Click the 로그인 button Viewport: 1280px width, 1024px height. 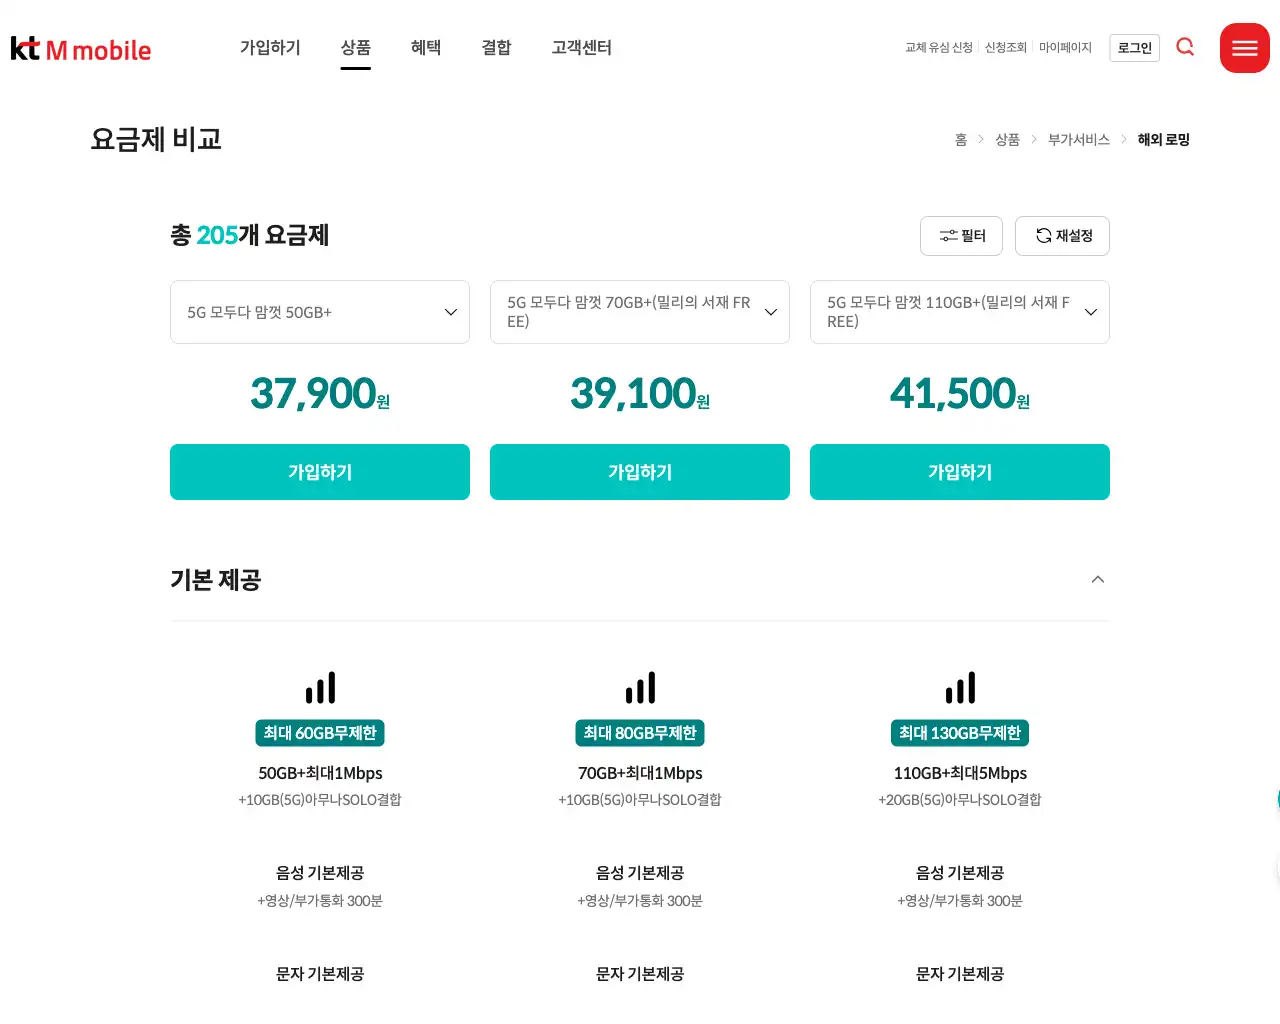[1134, 48]
